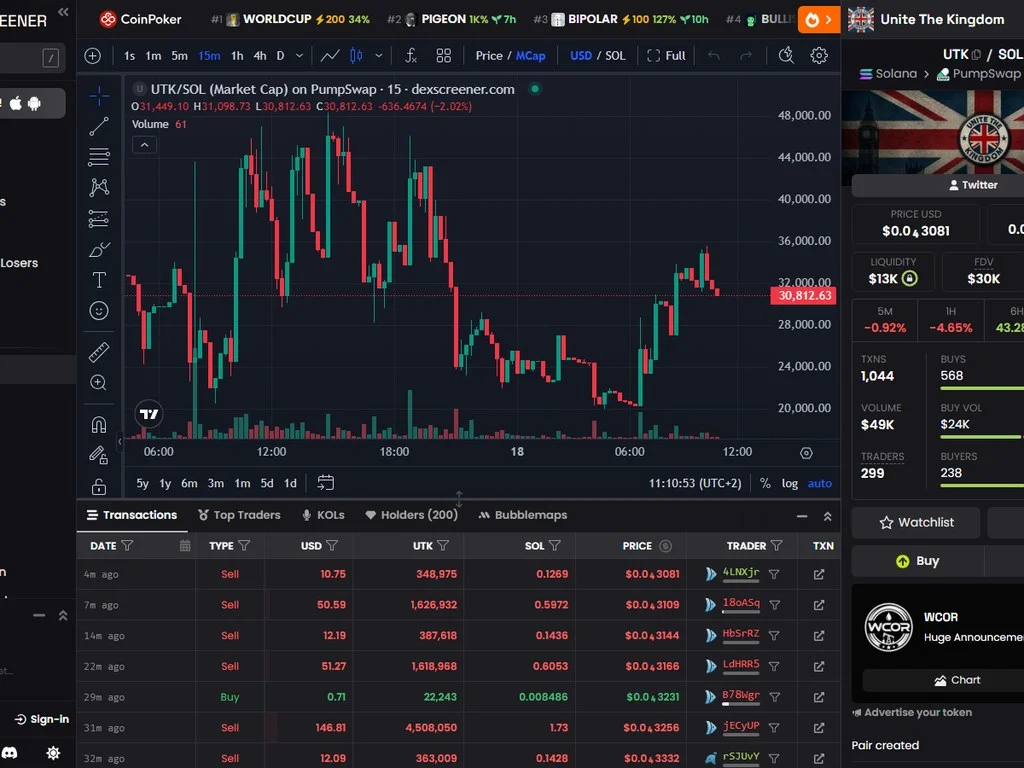Filter transactions by DATE funnel
The height and width of the screenshot is (768, 1024).
[127, 545]
